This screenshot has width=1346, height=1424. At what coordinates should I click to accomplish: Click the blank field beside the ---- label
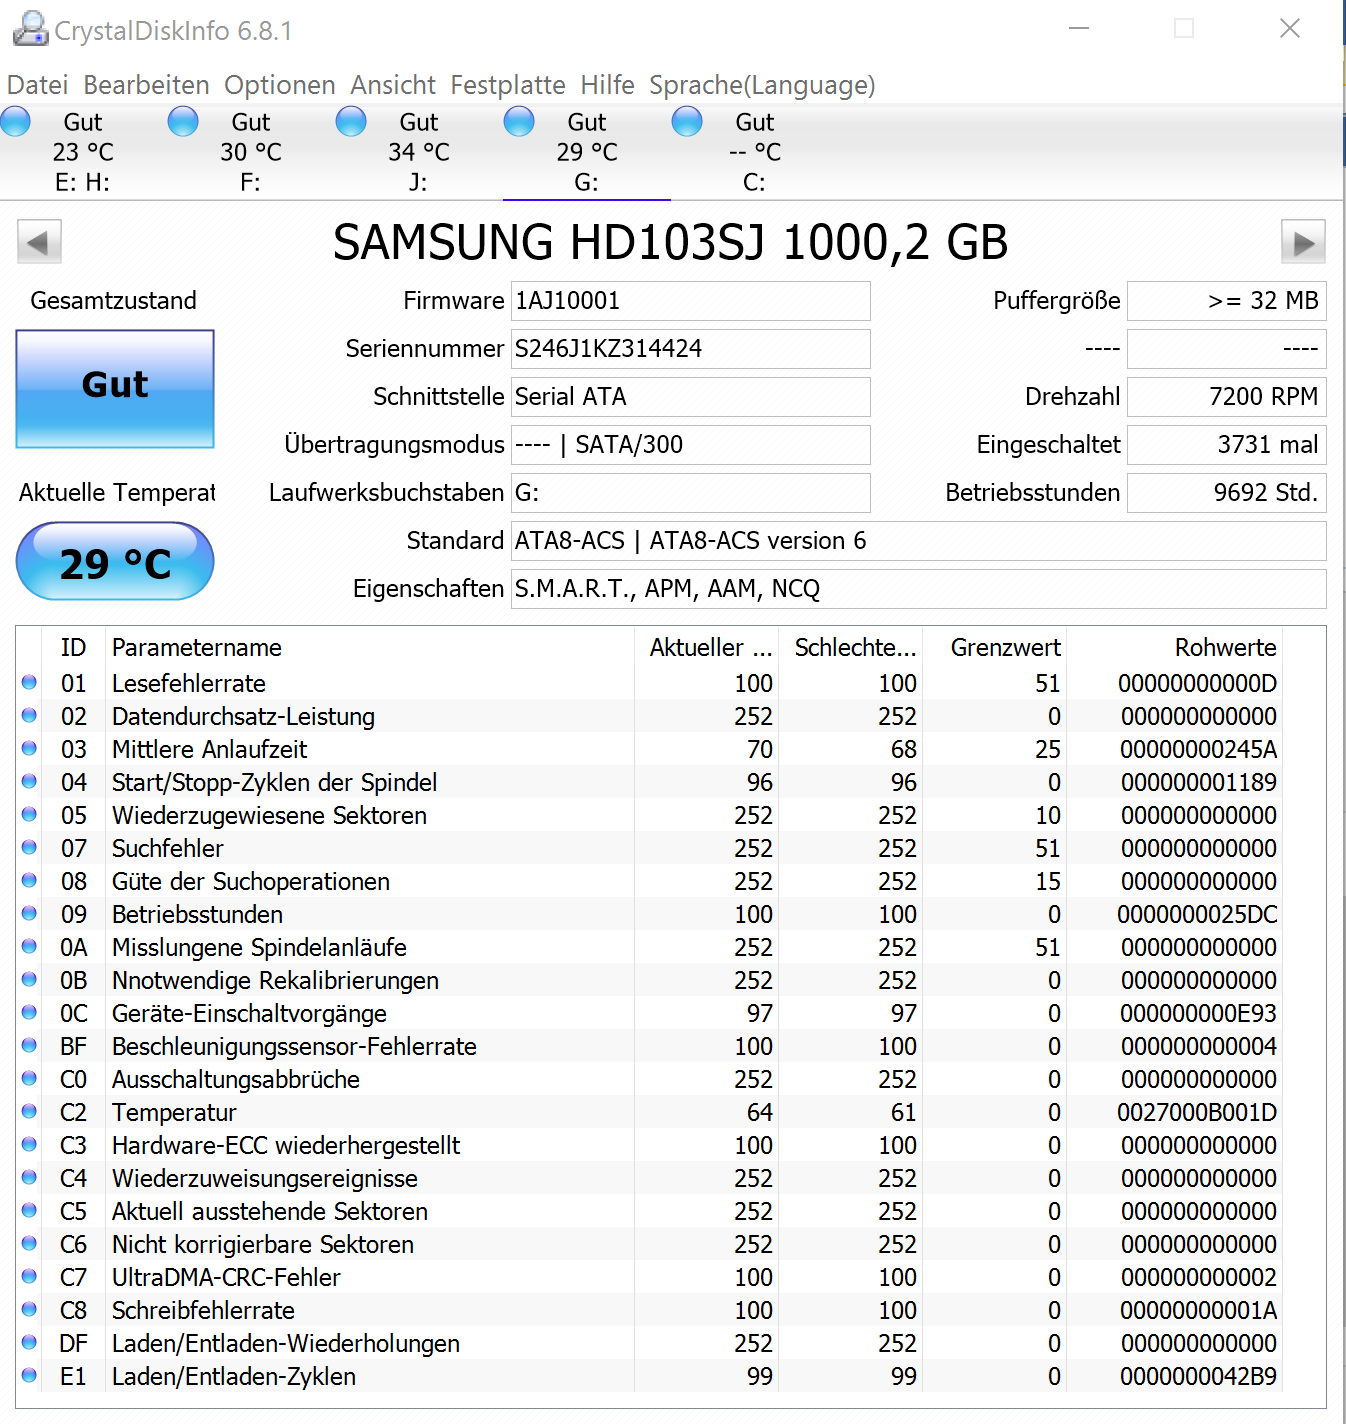1226,349
